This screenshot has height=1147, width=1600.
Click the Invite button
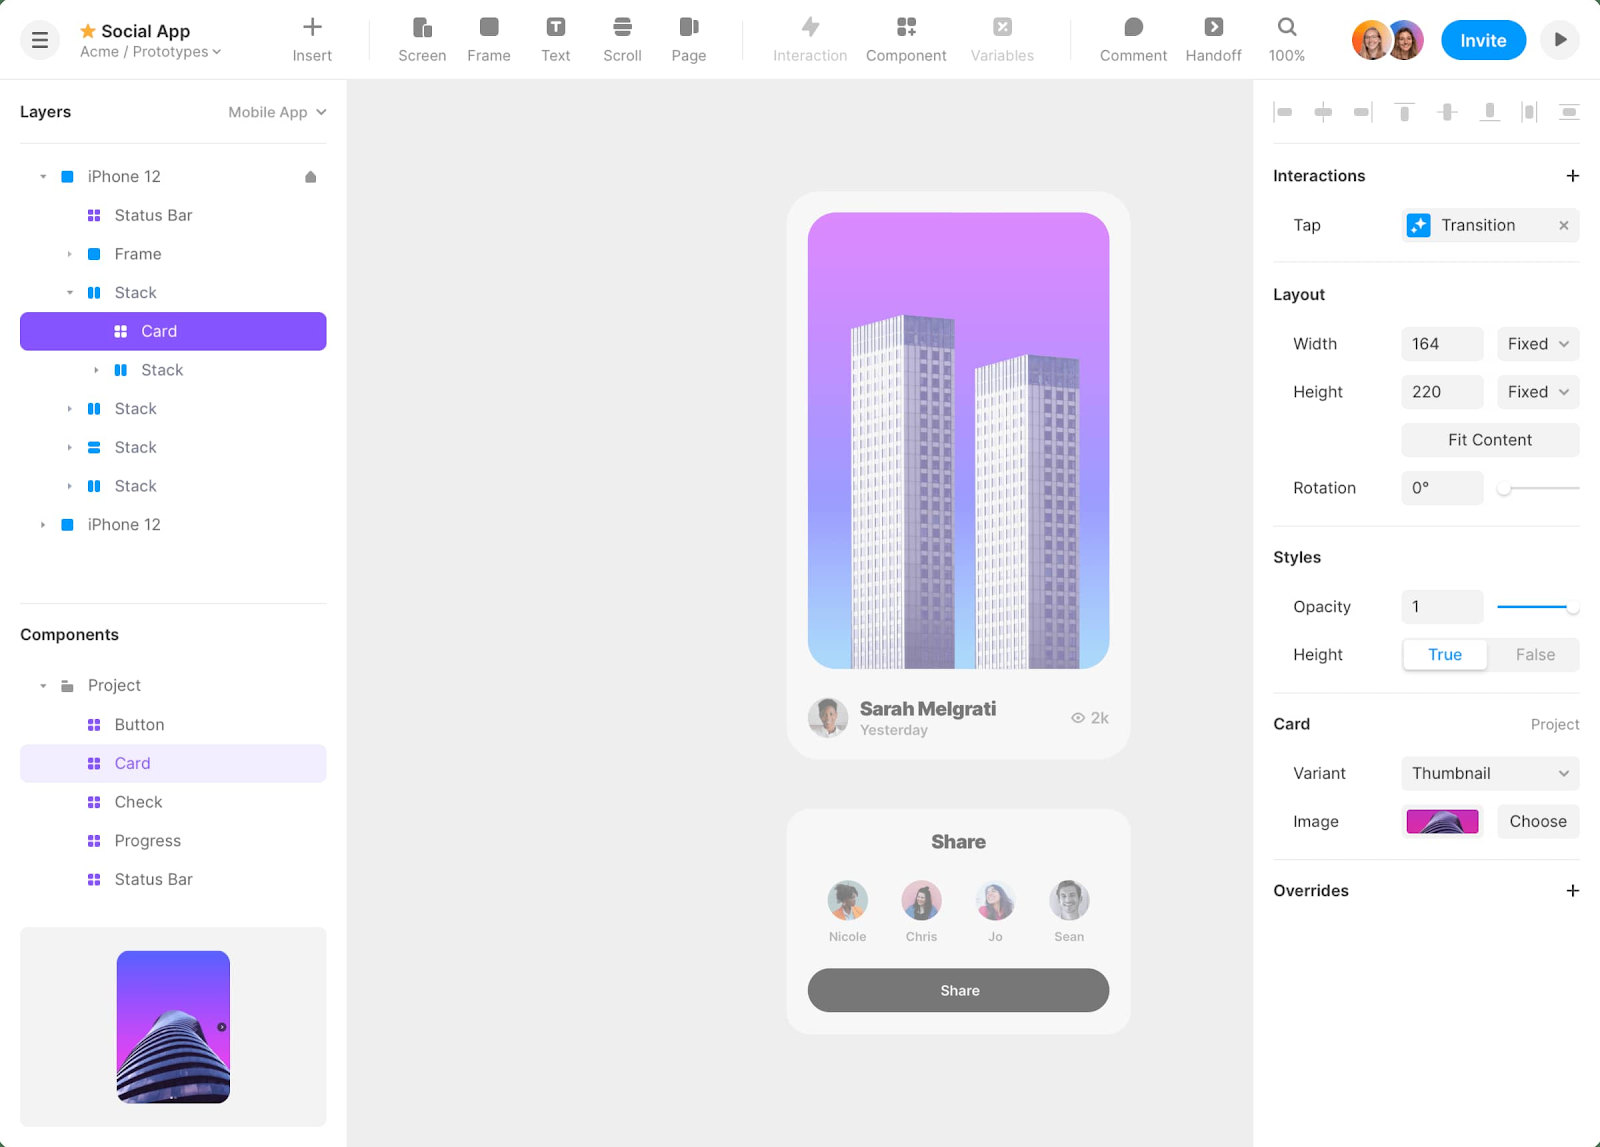point(1482,40)
